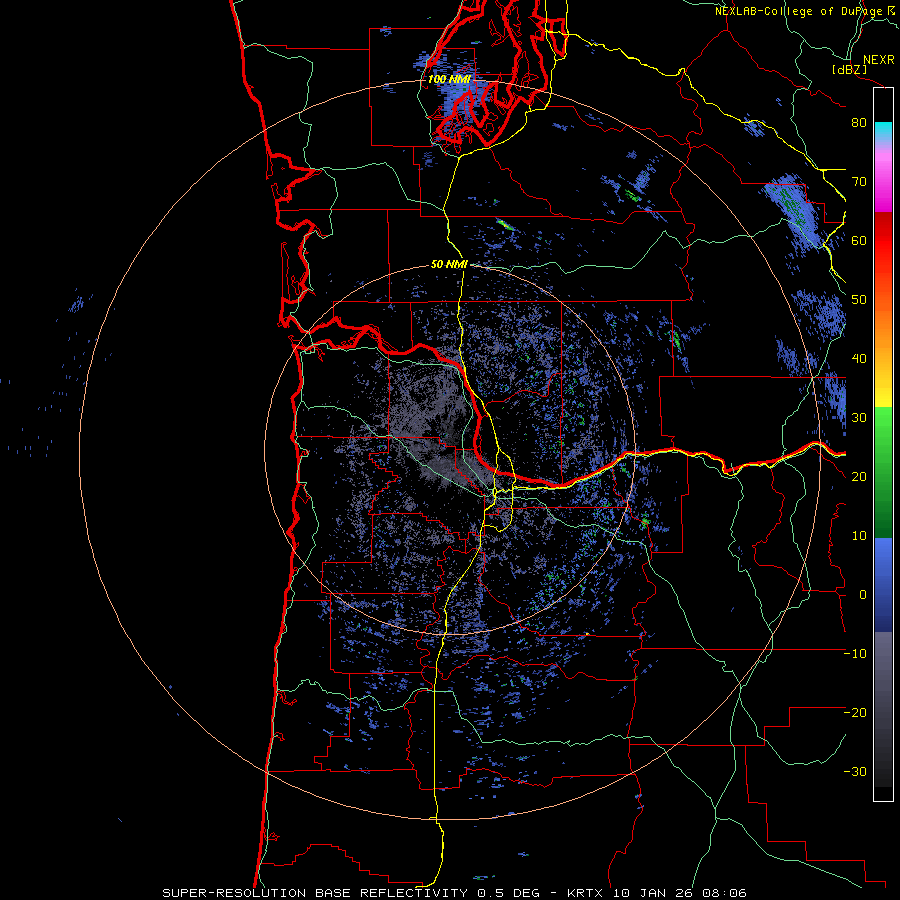
Task: Click the 50 dBZ scale label
Action: pyautogui.click(x=859, y=300)
